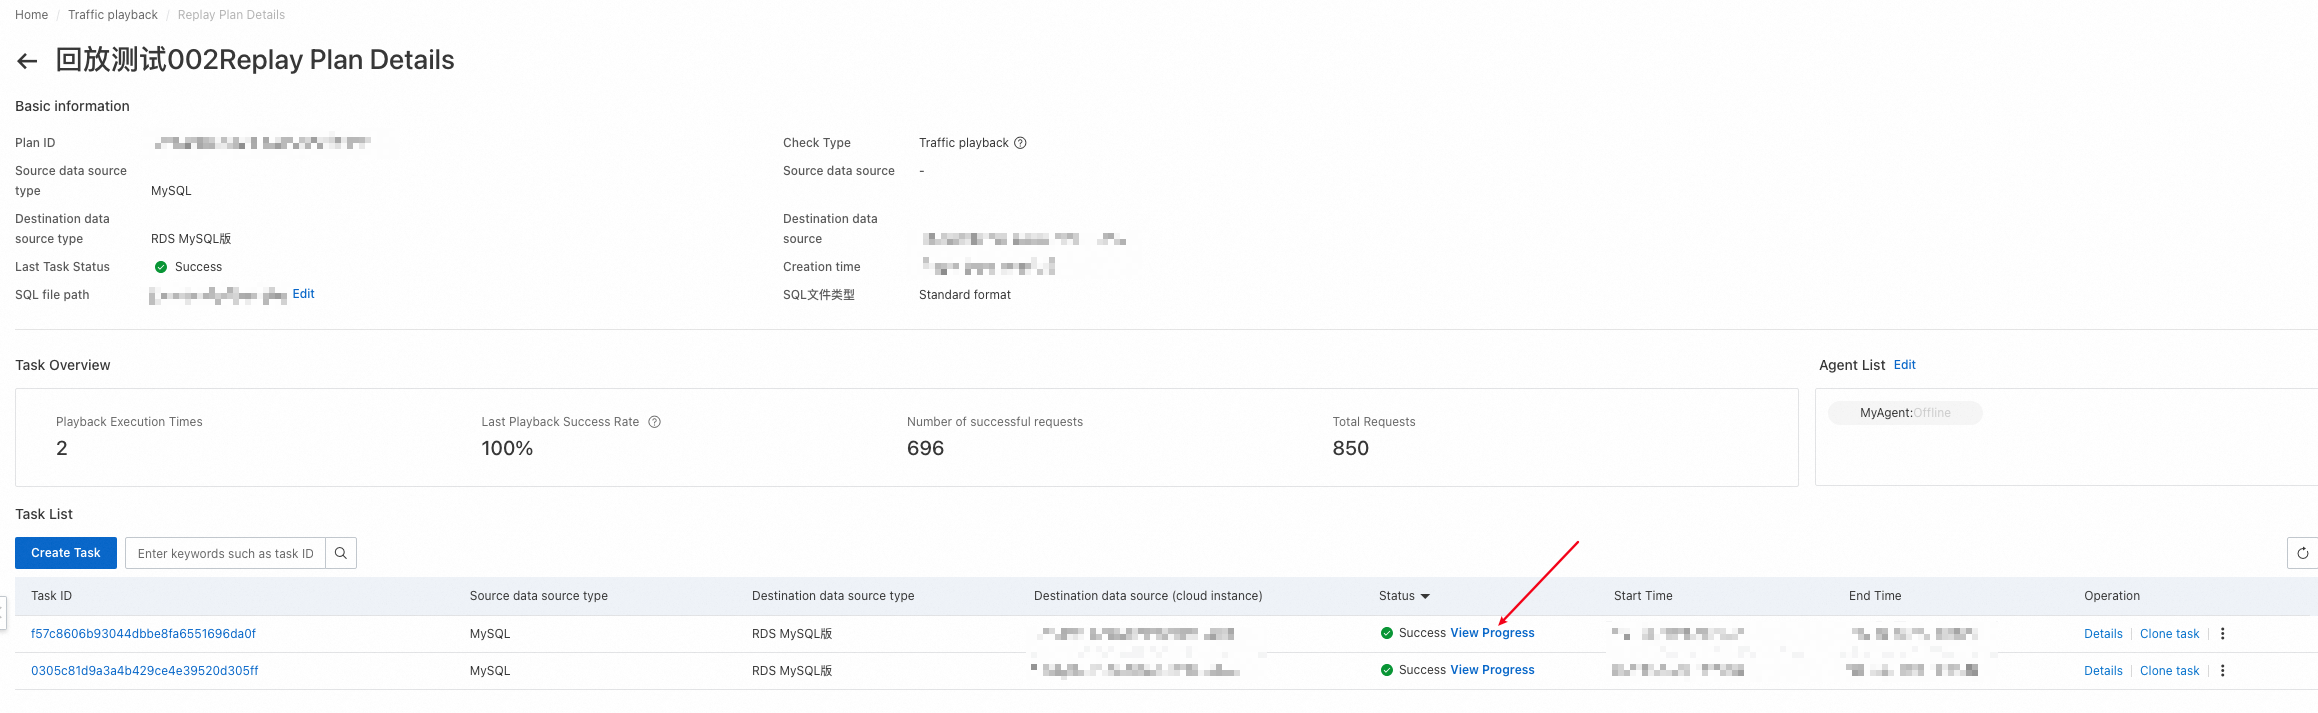View Progress for task f57c8606b93044dbbe8fa6551696da0f
This screenshot has width=2318, height=713.
(x=1492, y=633)
